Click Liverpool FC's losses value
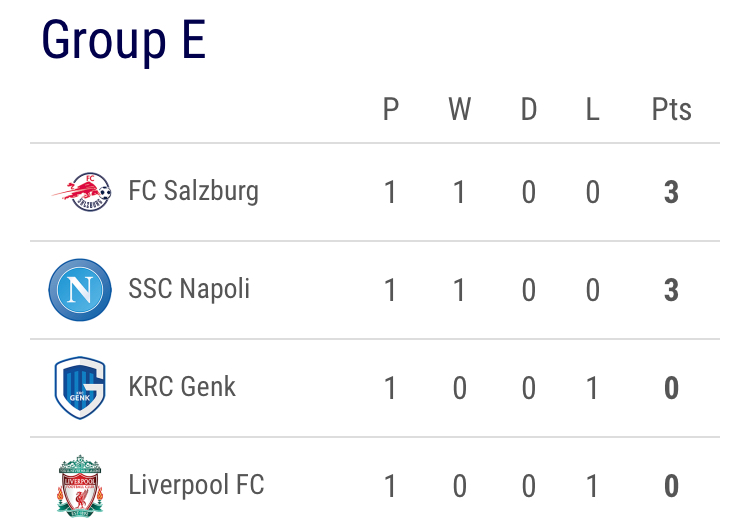 tap(592, 486)
